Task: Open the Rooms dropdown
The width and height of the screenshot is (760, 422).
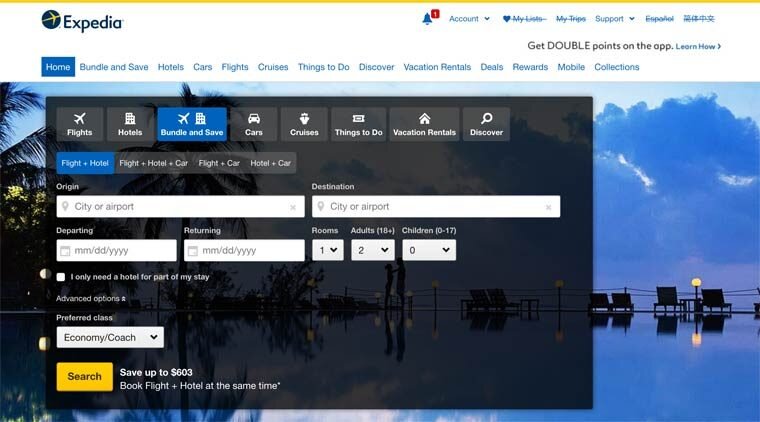Action: (x=328, y=250)
